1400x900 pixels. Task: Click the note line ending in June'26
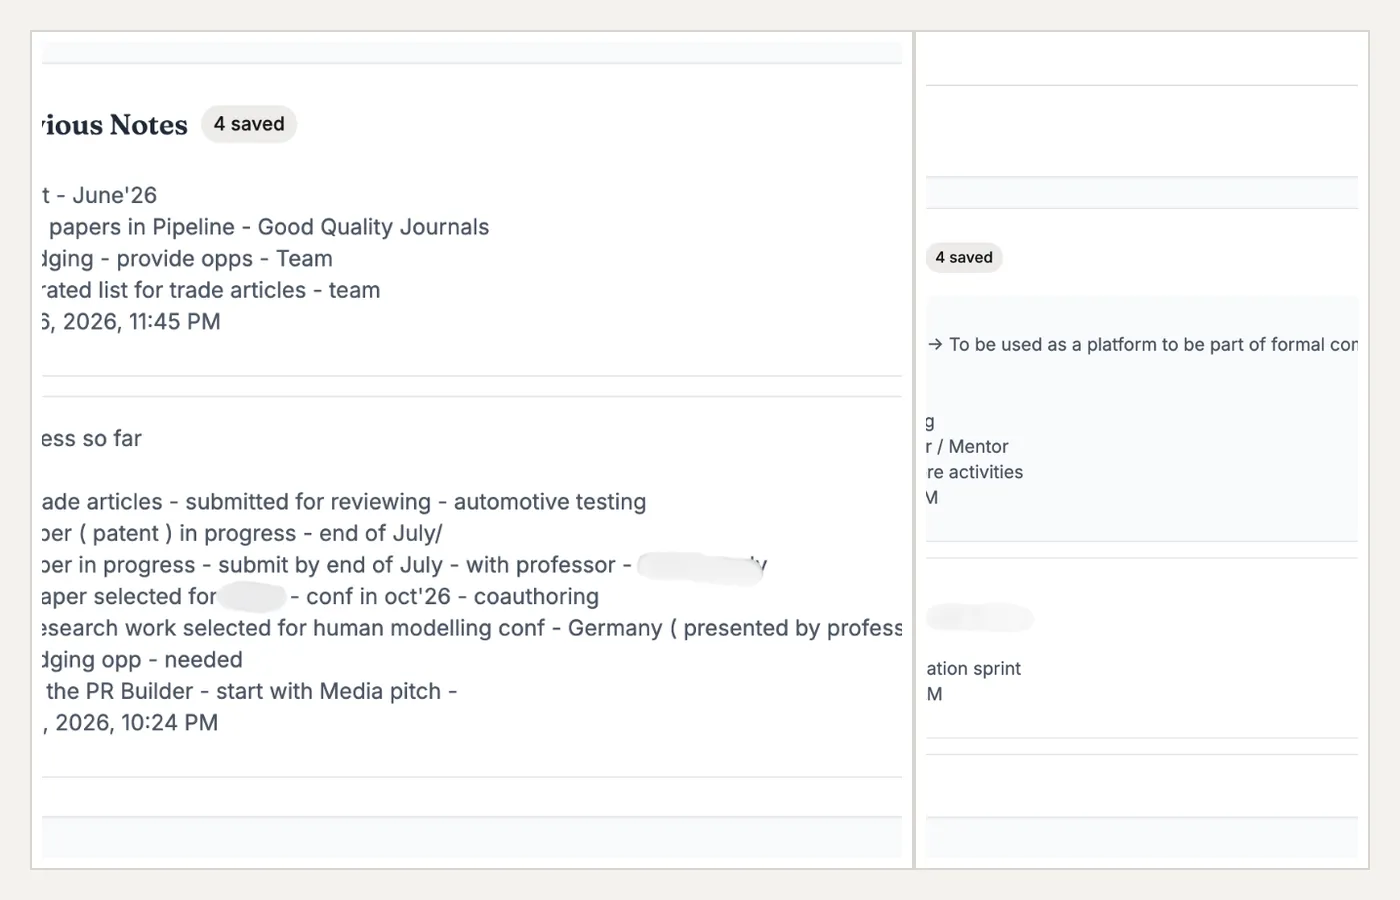(x=100, y=195)
